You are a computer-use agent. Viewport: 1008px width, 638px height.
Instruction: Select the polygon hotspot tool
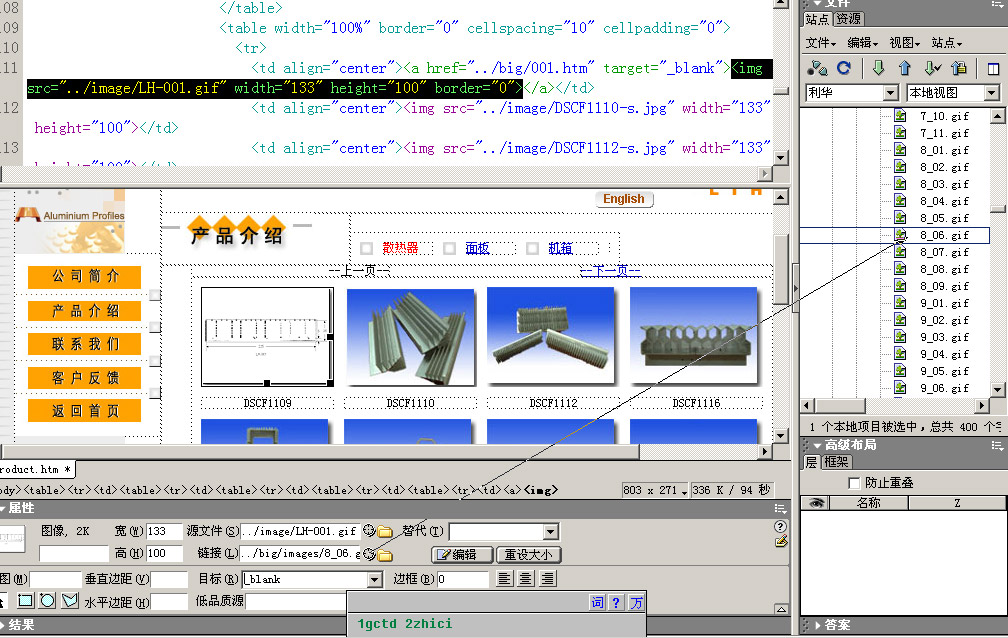tap(70, 601)
